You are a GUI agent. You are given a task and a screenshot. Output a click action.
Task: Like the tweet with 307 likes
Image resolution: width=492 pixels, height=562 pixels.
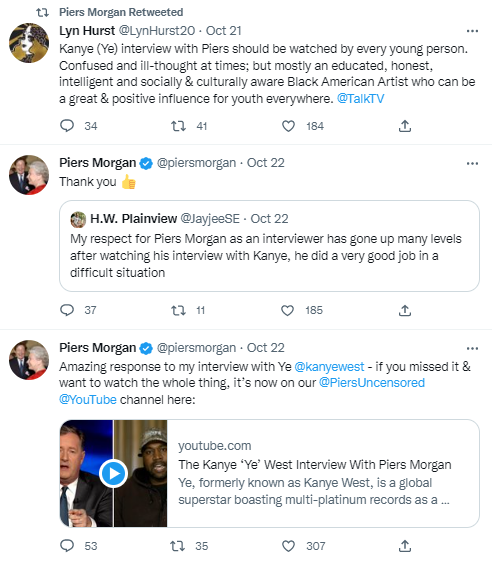pyautogui.click(x=288, y=546)
